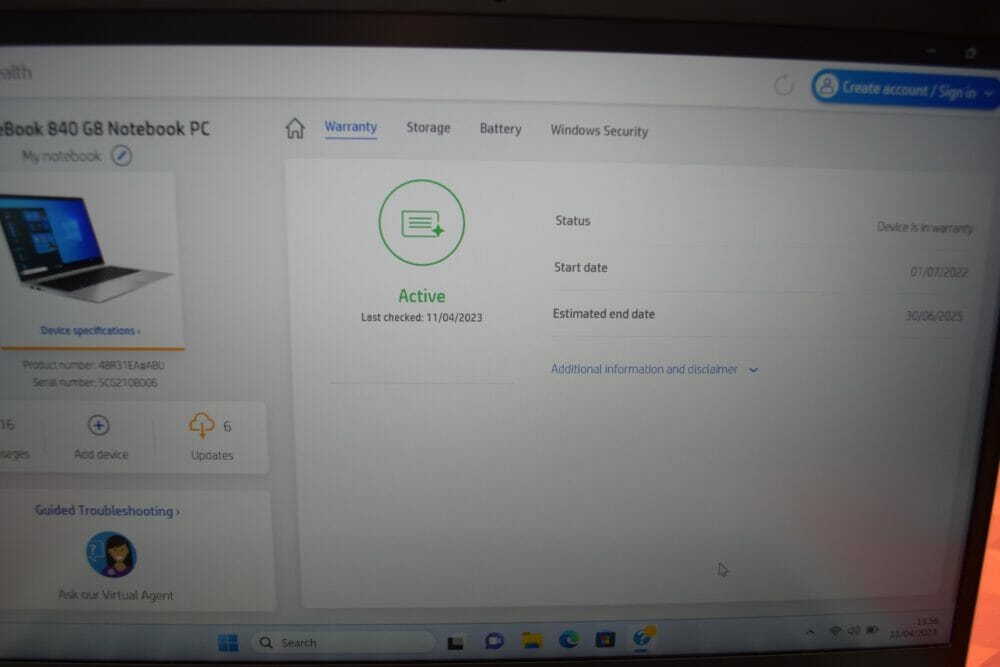Open the Warranty tab

pos(351,126)
